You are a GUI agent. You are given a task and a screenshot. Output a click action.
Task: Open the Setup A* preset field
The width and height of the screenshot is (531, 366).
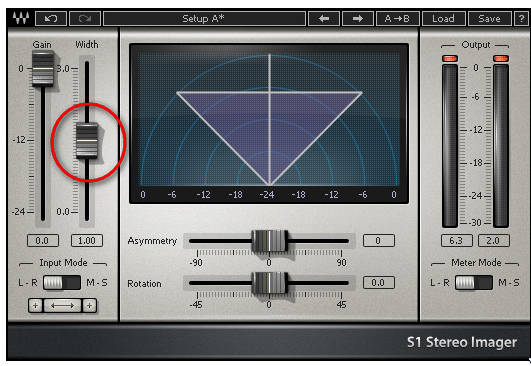pyautogui.click(x=204, y=18)
